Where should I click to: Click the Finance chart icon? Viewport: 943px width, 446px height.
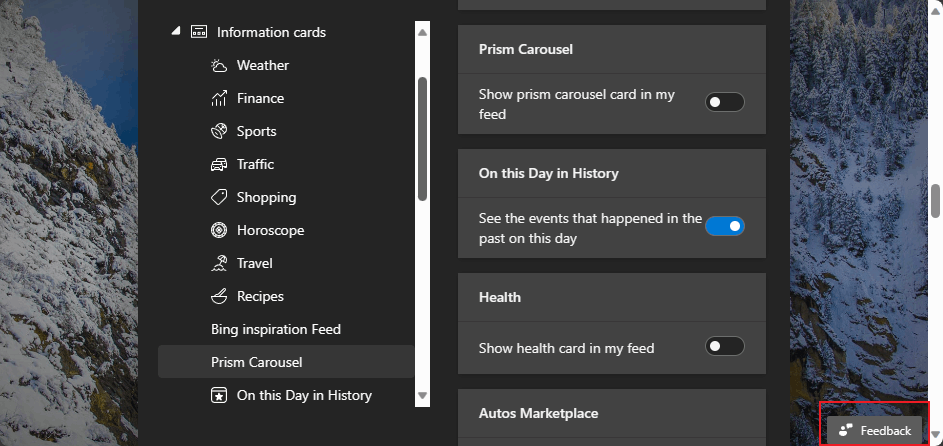[219, 99]
